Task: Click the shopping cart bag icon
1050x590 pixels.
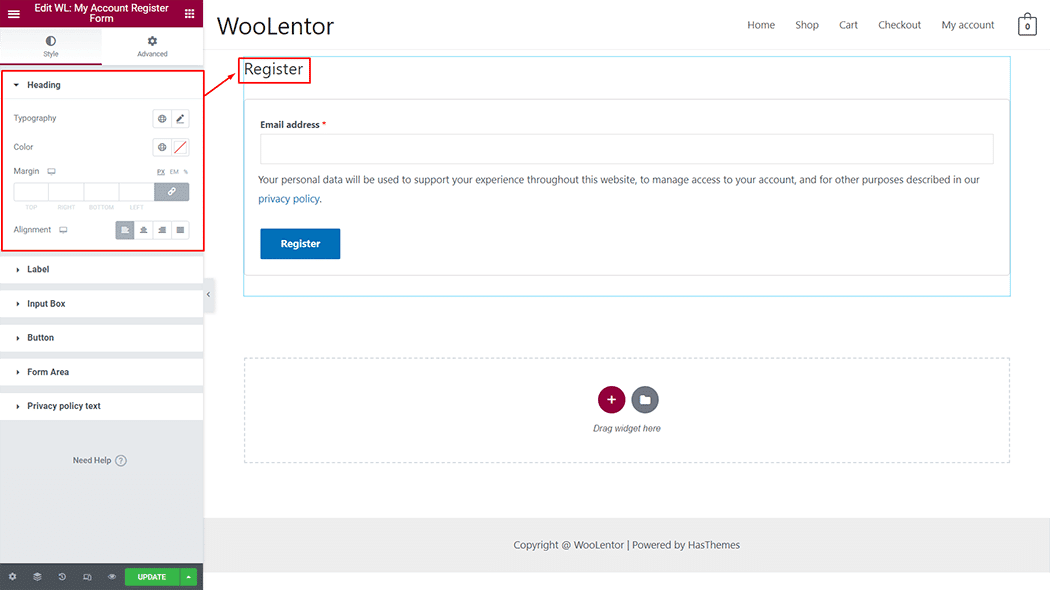Action: [1027, 25]
